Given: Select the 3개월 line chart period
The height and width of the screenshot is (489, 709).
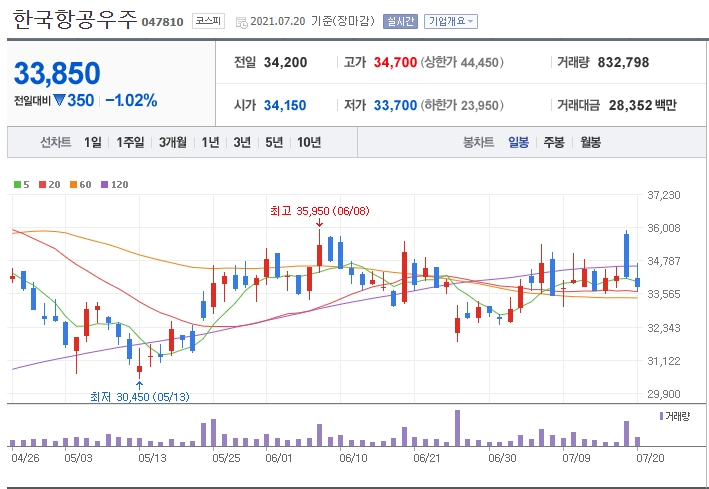Looking at the screenshot, I should coord(173,142).
